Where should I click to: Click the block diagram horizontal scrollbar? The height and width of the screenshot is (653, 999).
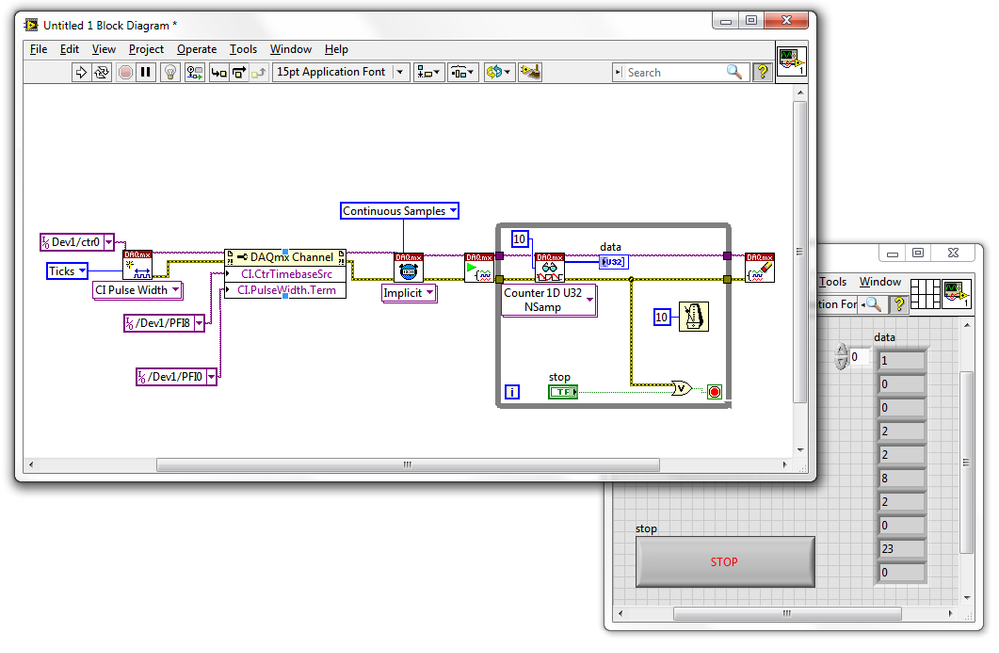408,465
